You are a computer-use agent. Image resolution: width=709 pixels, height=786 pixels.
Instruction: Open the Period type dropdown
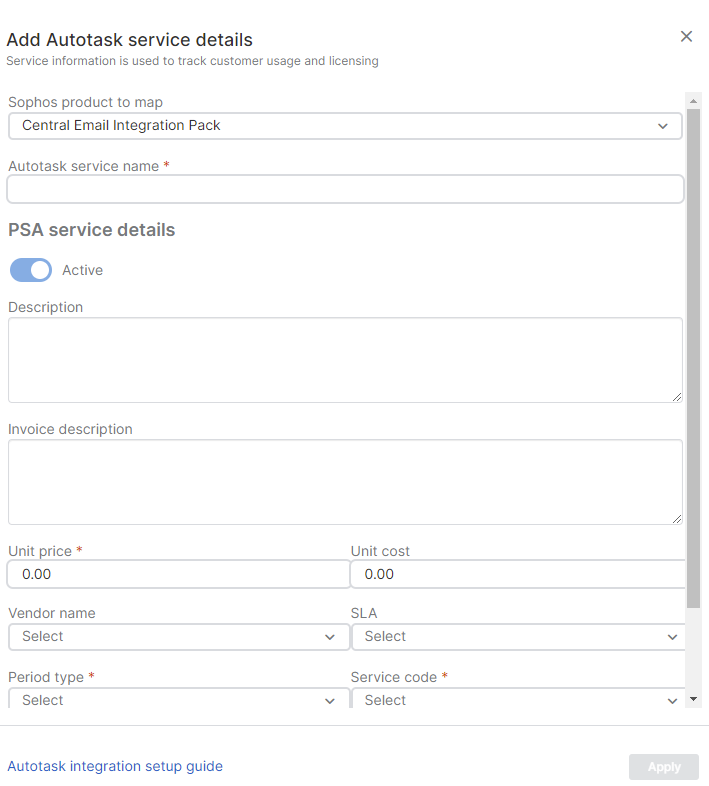[178, 700]
